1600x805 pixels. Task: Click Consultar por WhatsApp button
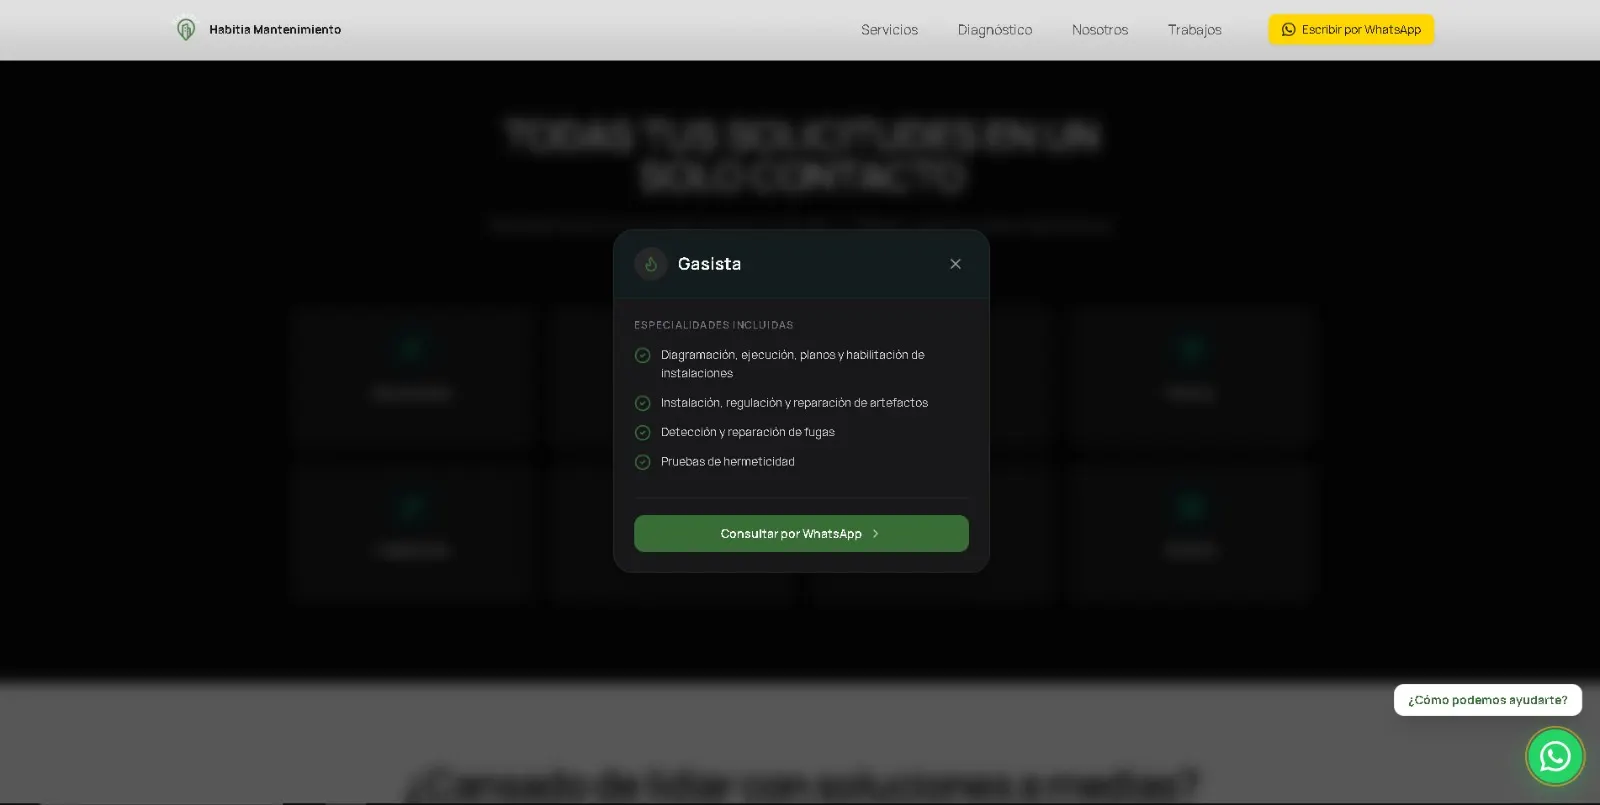[801, 534]
